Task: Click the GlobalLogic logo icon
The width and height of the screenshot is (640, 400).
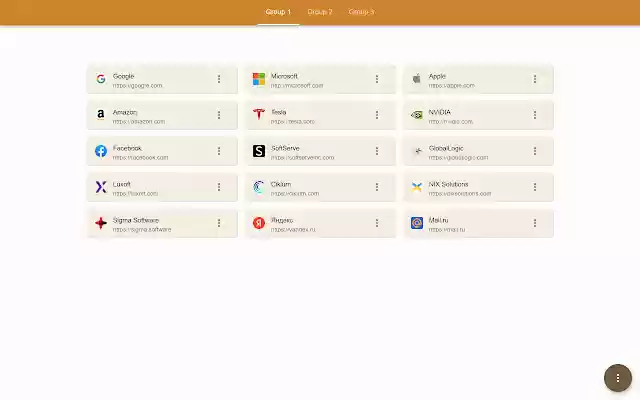Action: (417, 151)
